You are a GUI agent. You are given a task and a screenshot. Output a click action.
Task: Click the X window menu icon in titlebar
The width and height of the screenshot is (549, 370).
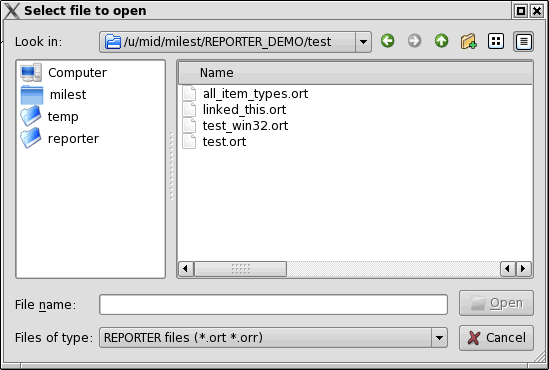point(12,11)
